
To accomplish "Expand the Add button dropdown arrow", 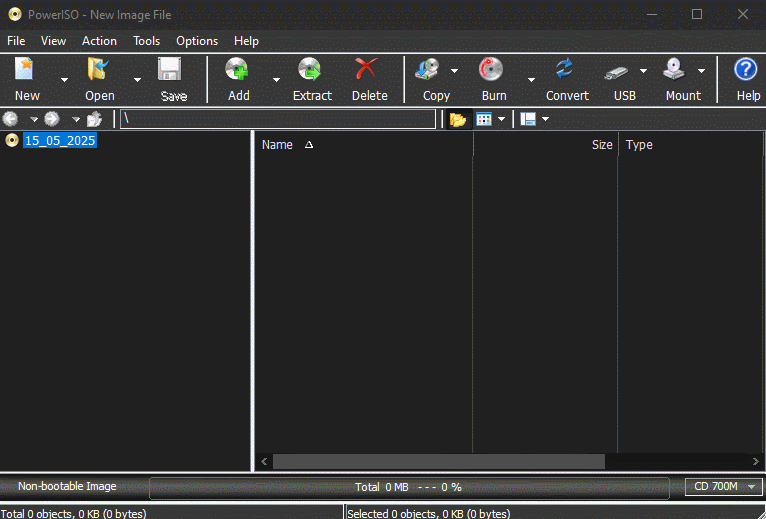I will click(x=276, y=80).
